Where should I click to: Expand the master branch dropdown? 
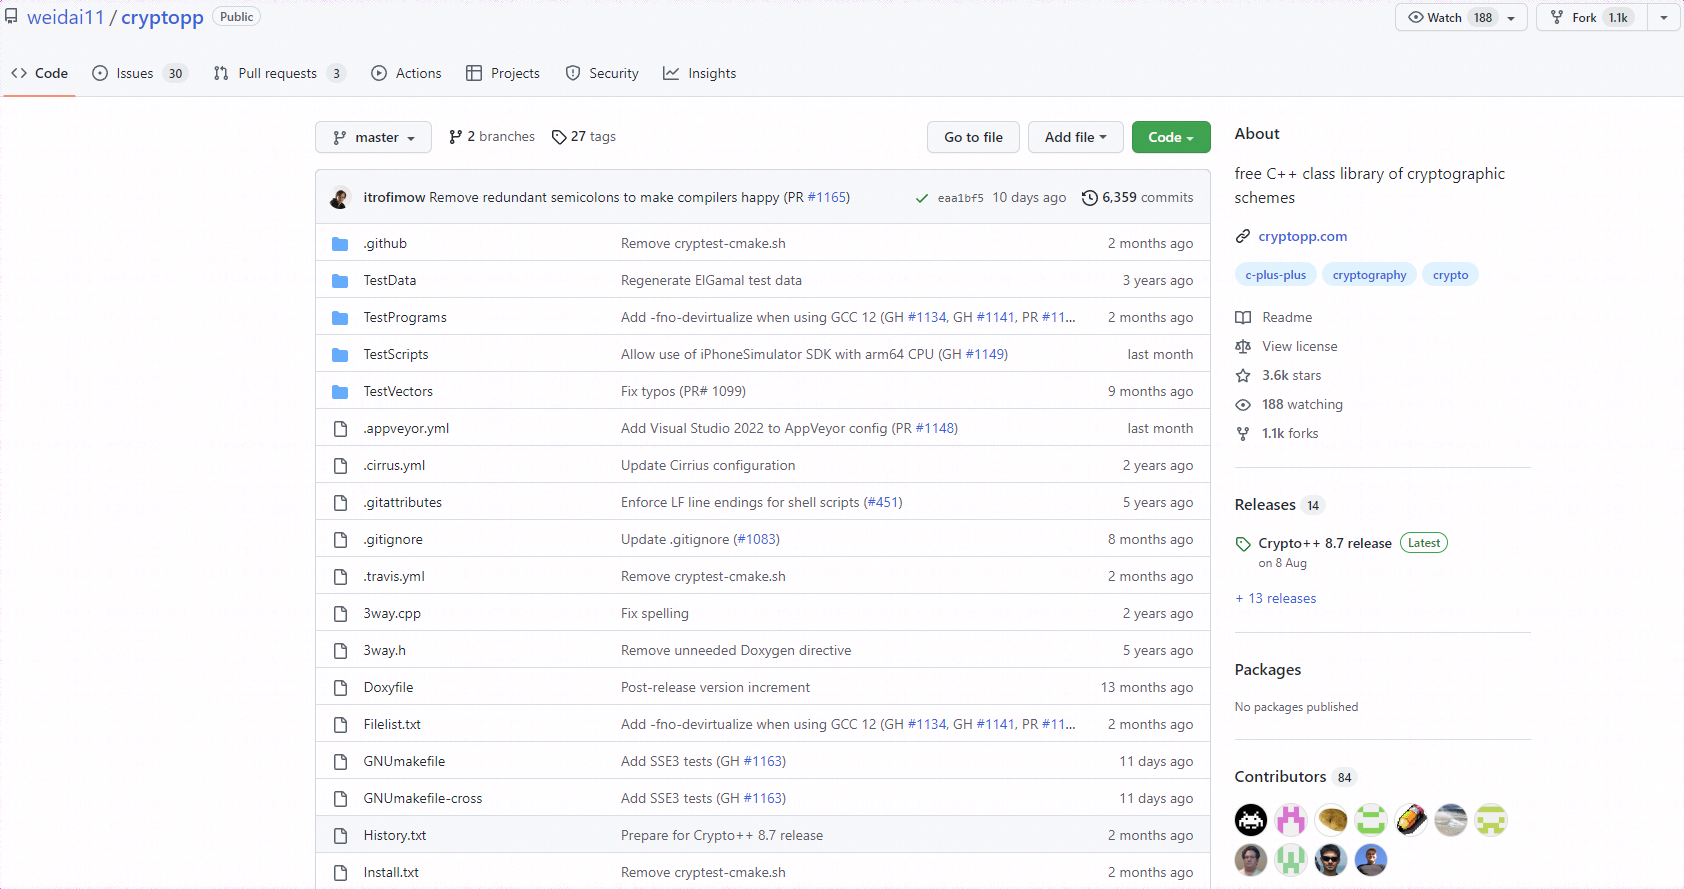pyautogui.click(x=373, y=137)
